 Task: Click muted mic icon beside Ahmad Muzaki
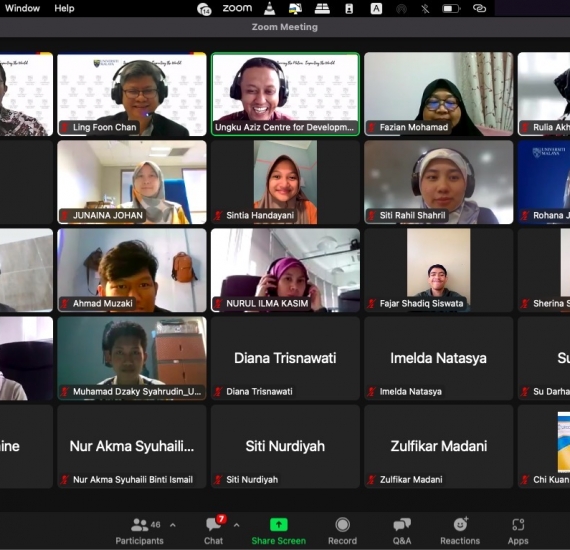coord(65,303)
